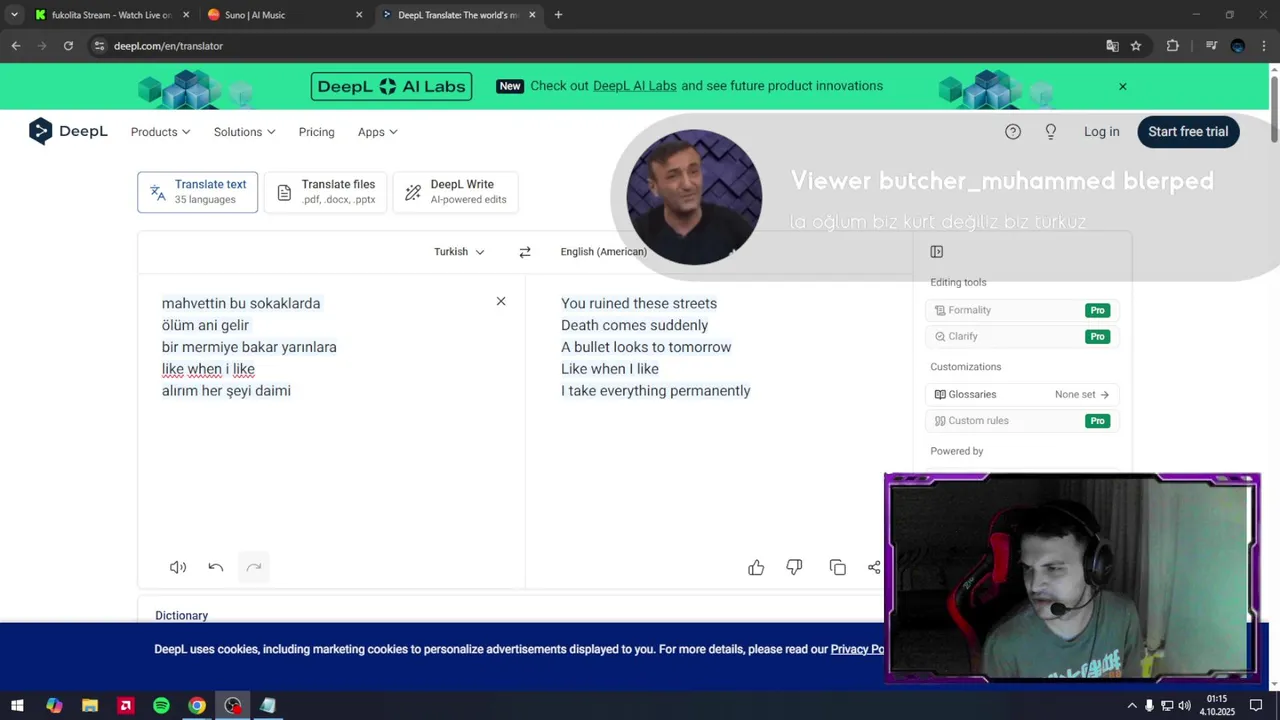Select Translate files tab

pos(325,192)
